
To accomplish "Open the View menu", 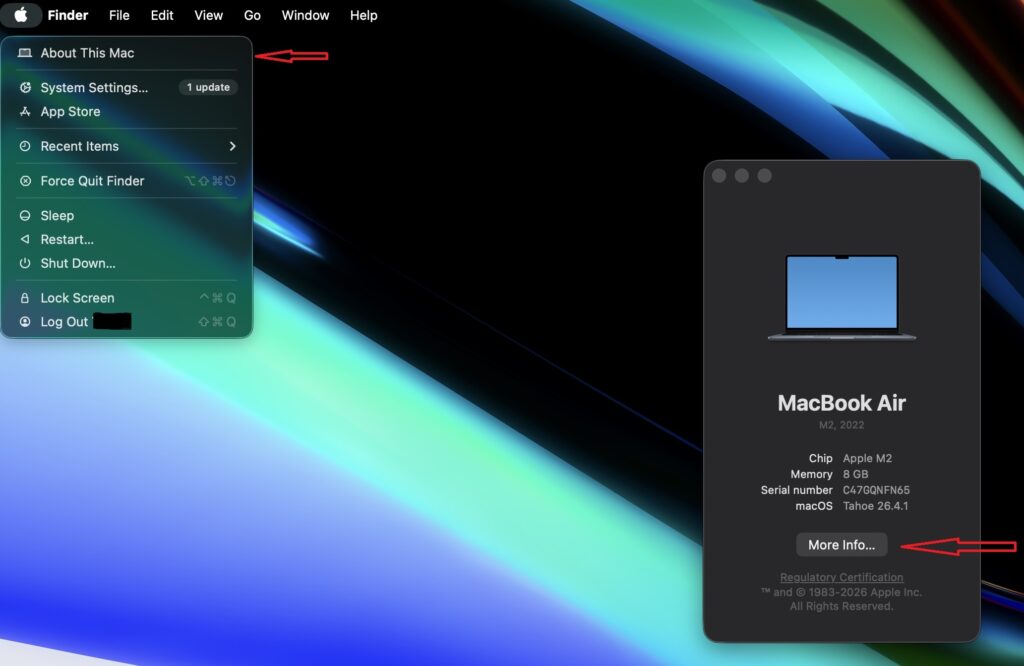I will [x=208, y=15].
